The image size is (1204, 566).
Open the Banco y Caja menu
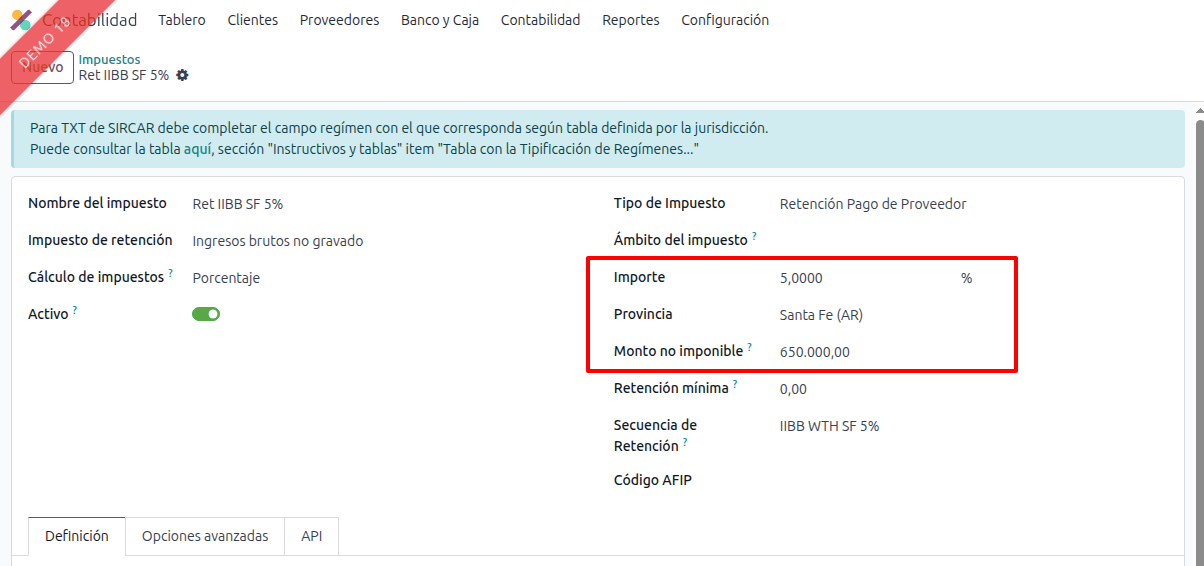[439, 20]
